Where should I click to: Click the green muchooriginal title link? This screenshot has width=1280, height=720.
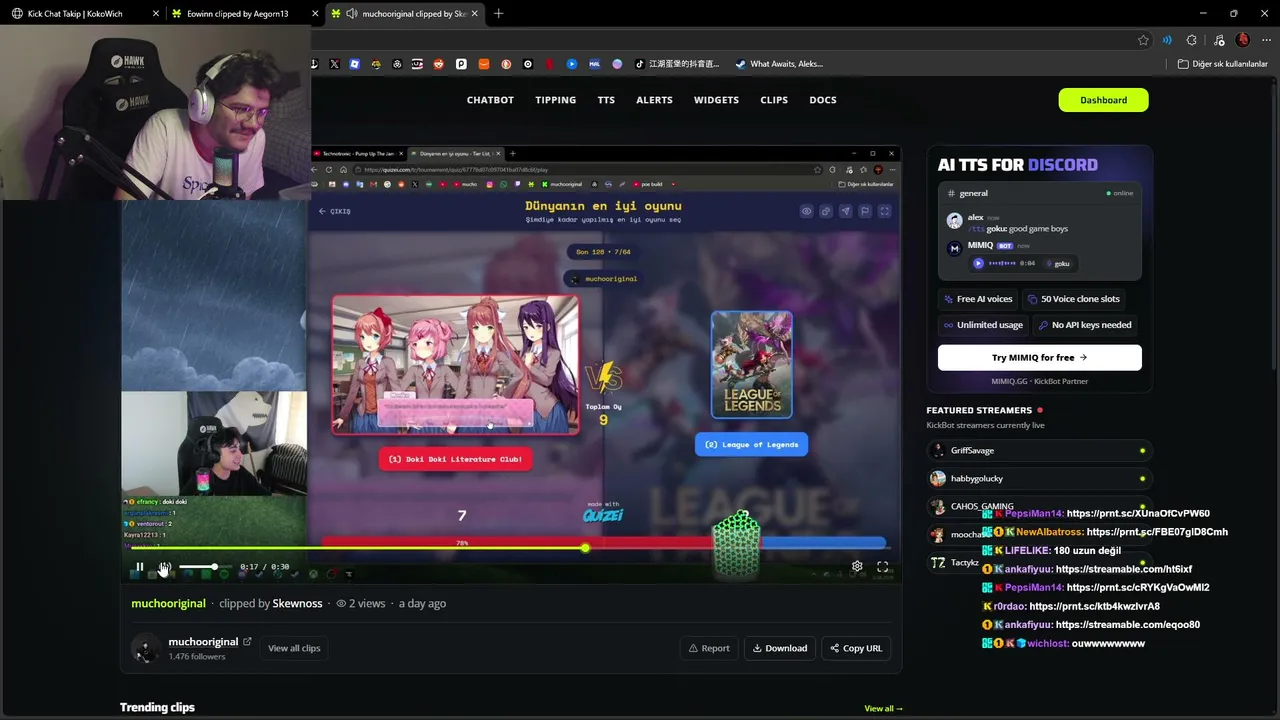pyautogui.click(x=168, y=603)
